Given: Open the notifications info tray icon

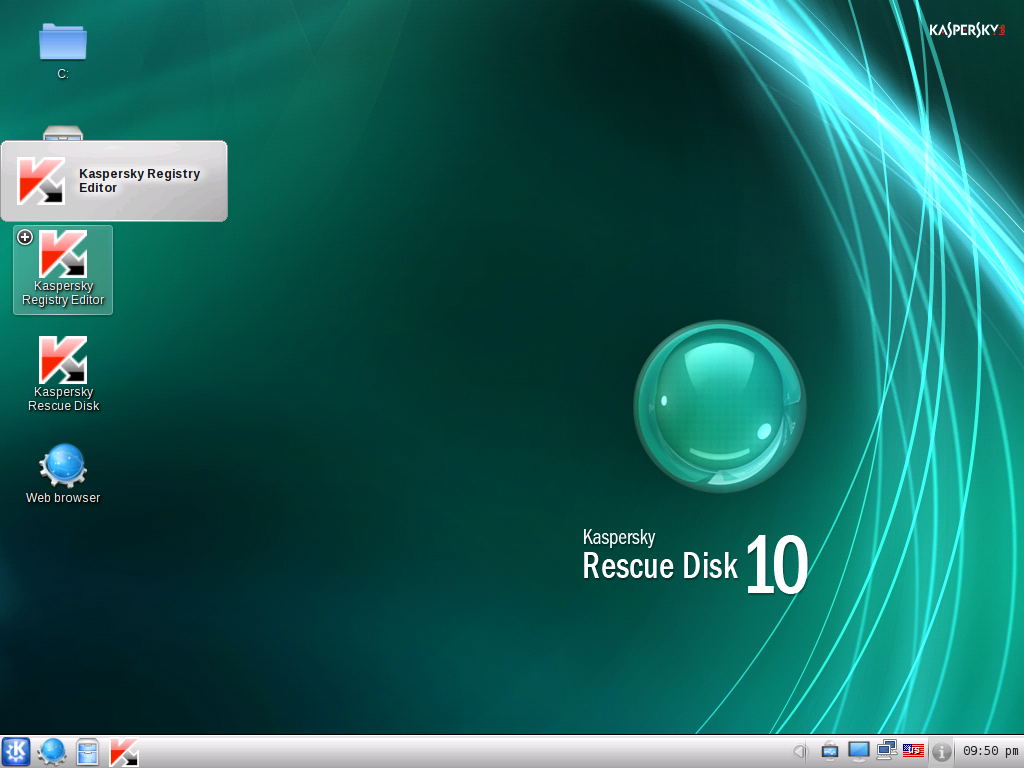Looking at the screenshot, I should pyautogui.click(x=940, y=752).
